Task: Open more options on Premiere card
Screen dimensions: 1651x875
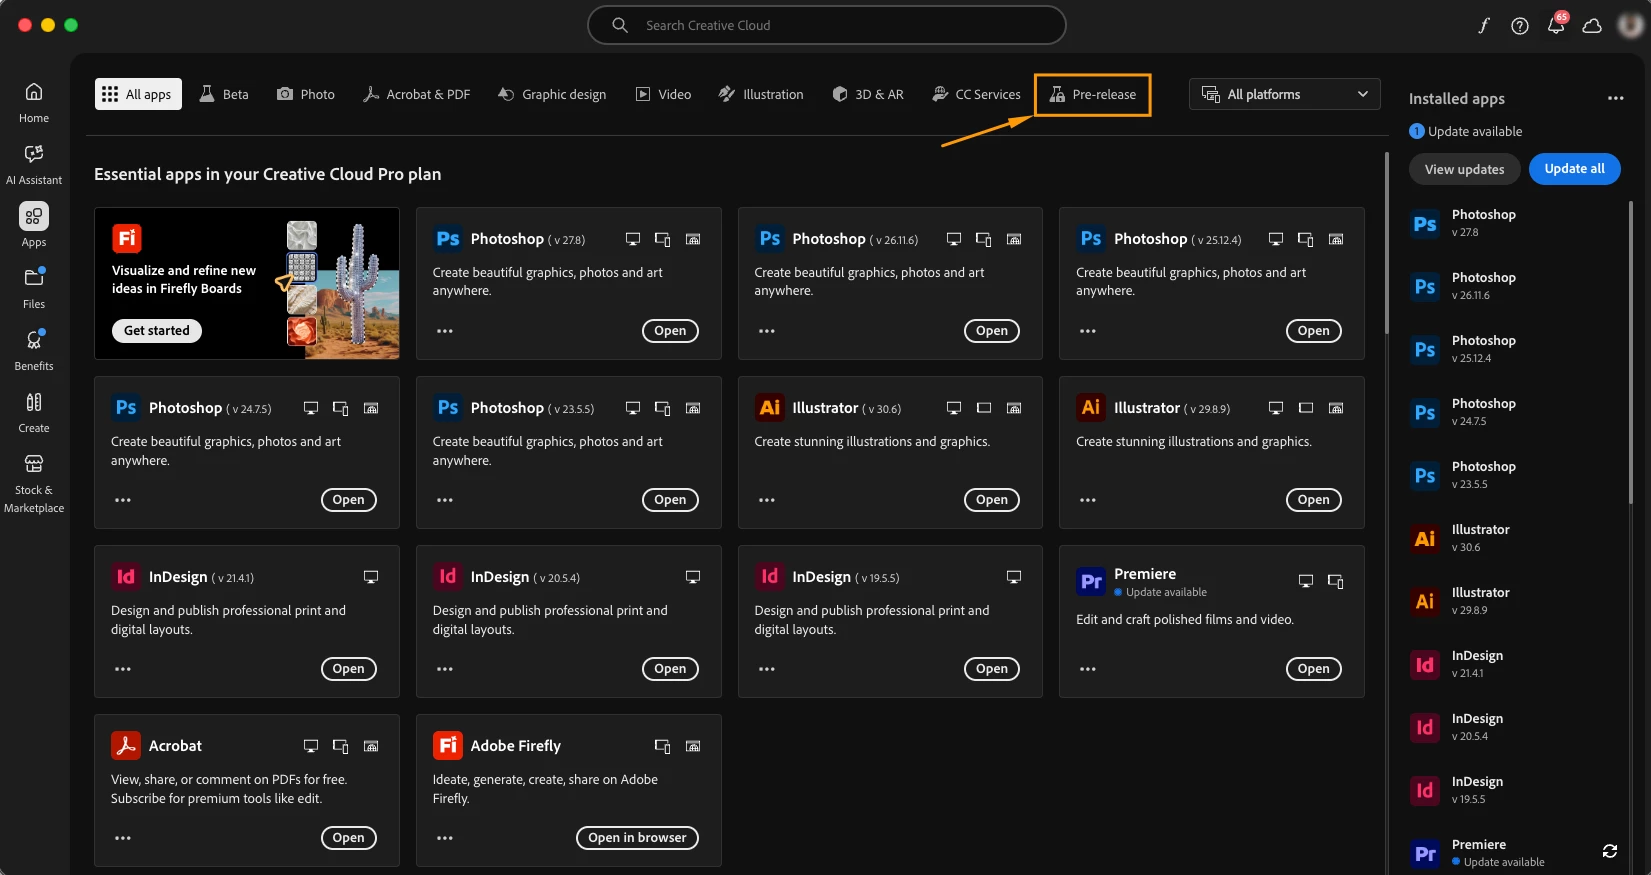Action: pos(1088,669)
